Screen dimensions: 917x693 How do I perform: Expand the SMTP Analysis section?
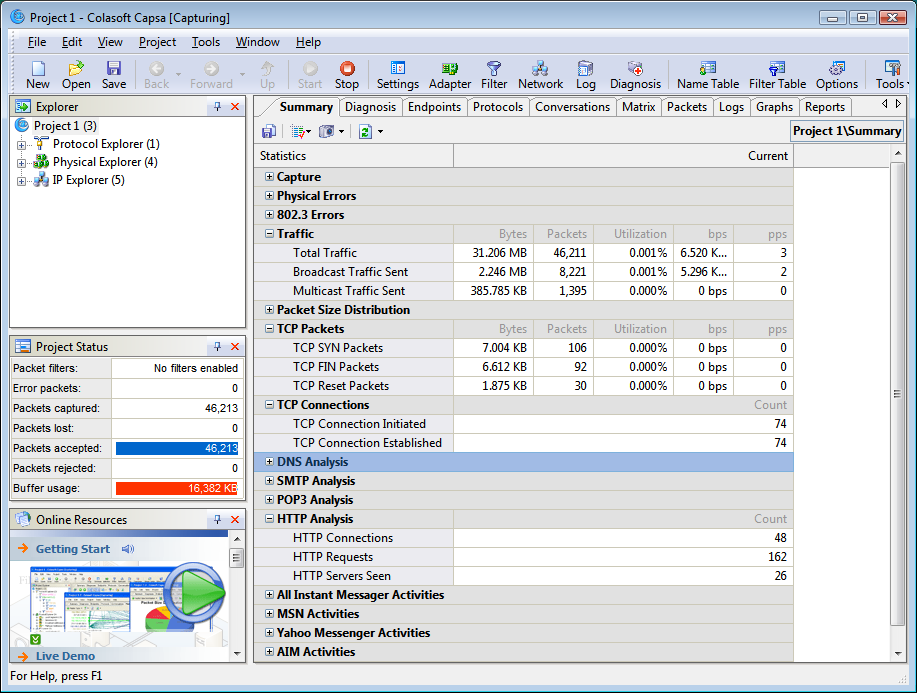(x=269, y=481)
